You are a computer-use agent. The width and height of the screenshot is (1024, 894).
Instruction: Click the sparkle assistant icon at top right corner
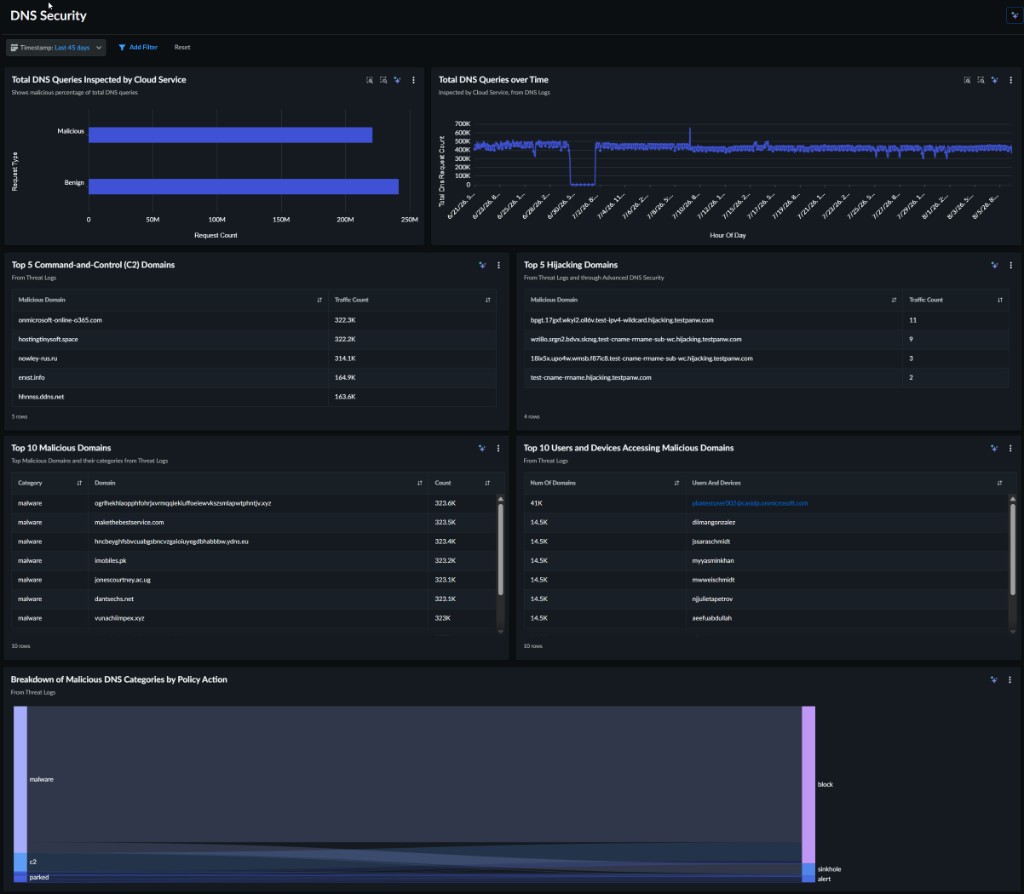(x=1014, y=16)
